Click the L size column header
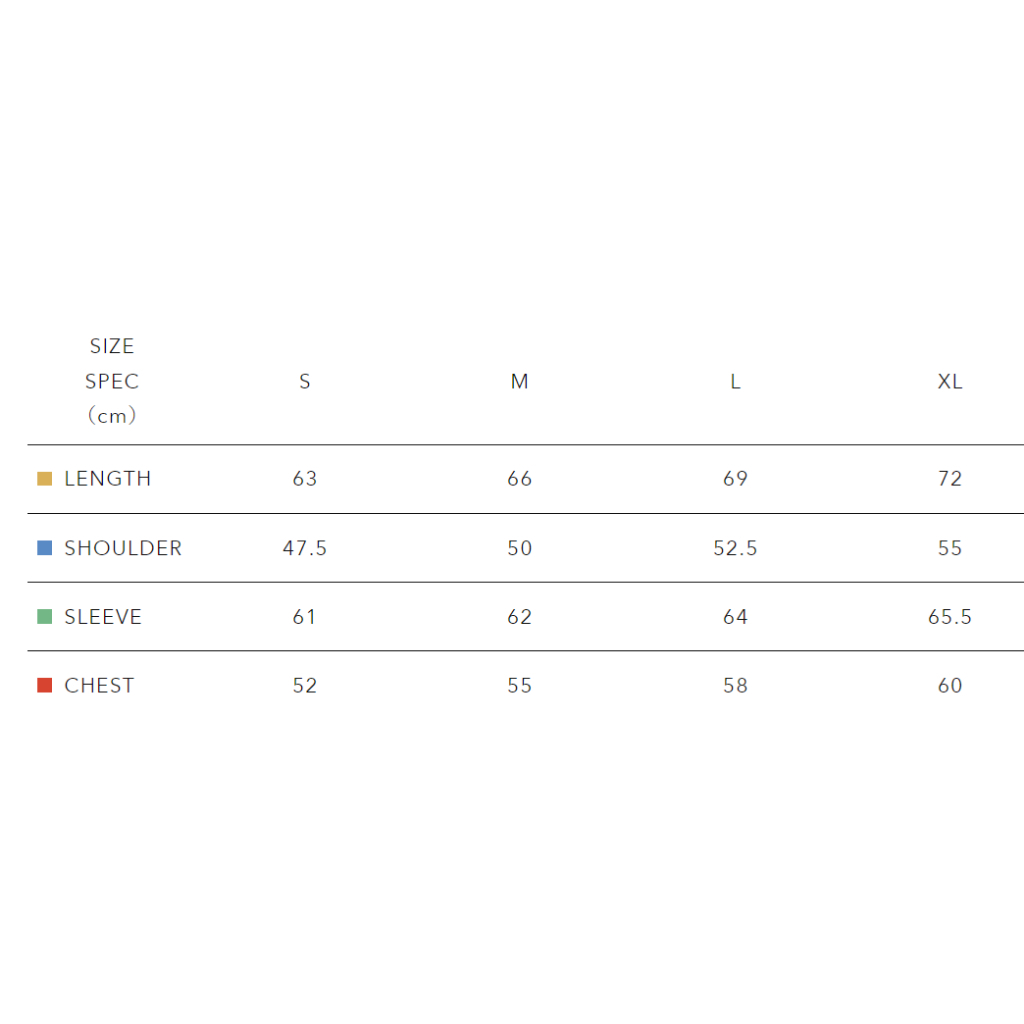This screenshot has width=1024, height=1024. [x=735, y=382]
